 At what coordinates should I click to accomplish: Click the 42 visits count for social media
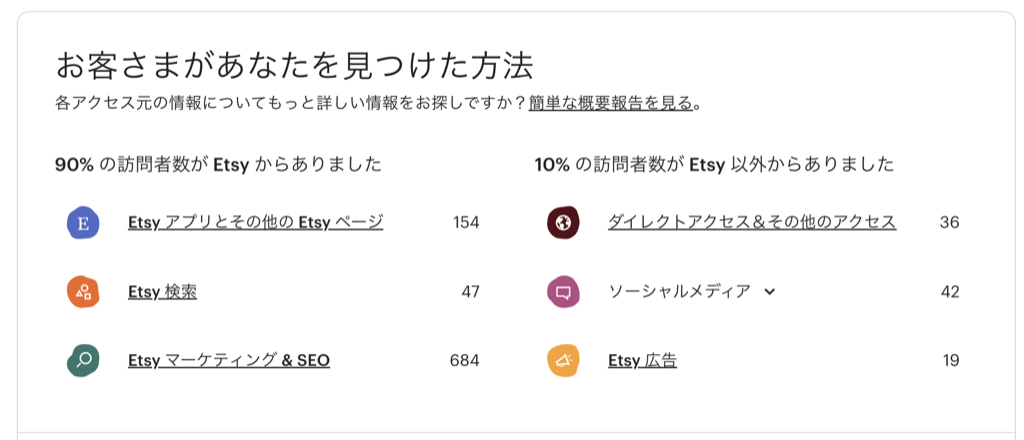pyautogui.click(x=949, y=292)
